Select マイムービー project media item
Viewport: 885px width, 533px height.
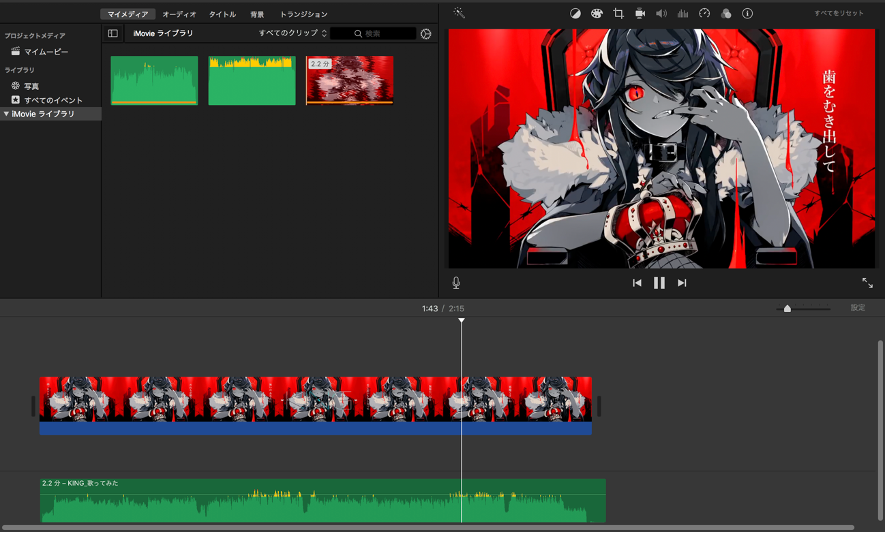pyautogui.click(x=40, y=51)
